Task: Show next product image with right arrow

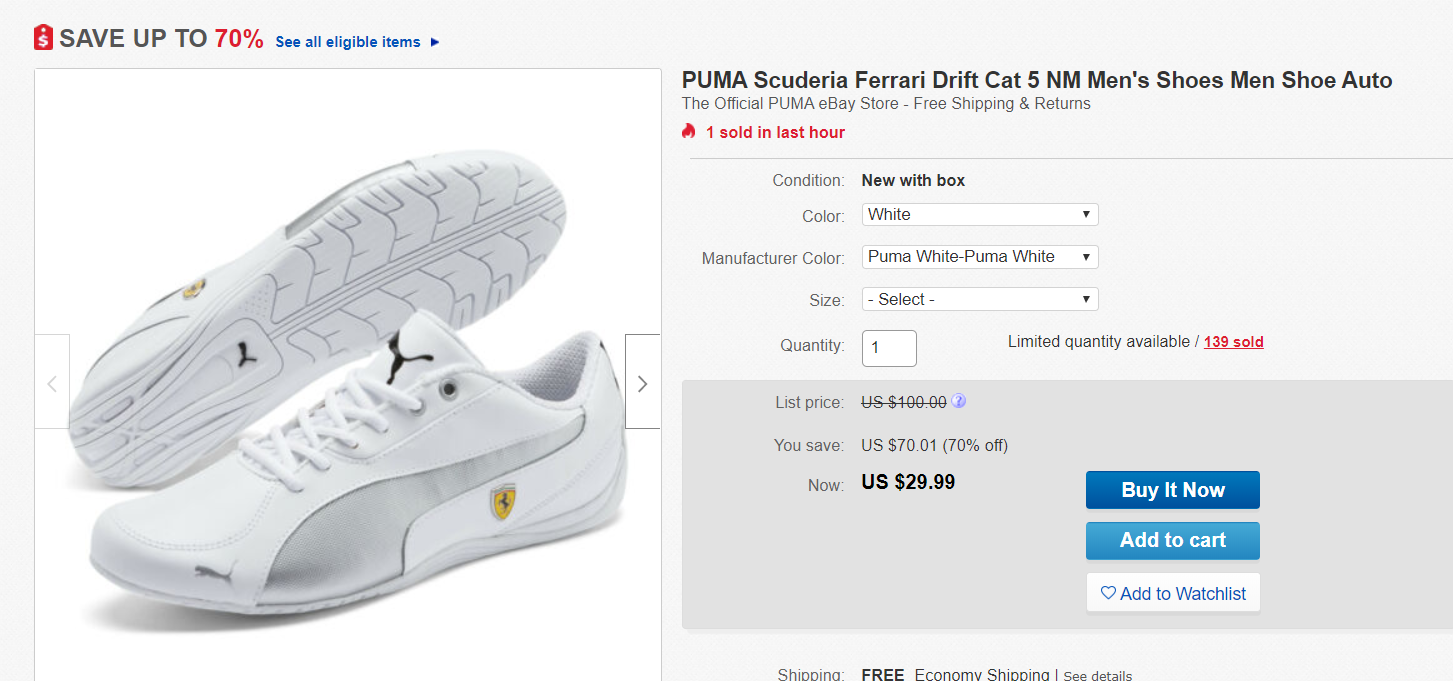Action: [x=642, y=383]
